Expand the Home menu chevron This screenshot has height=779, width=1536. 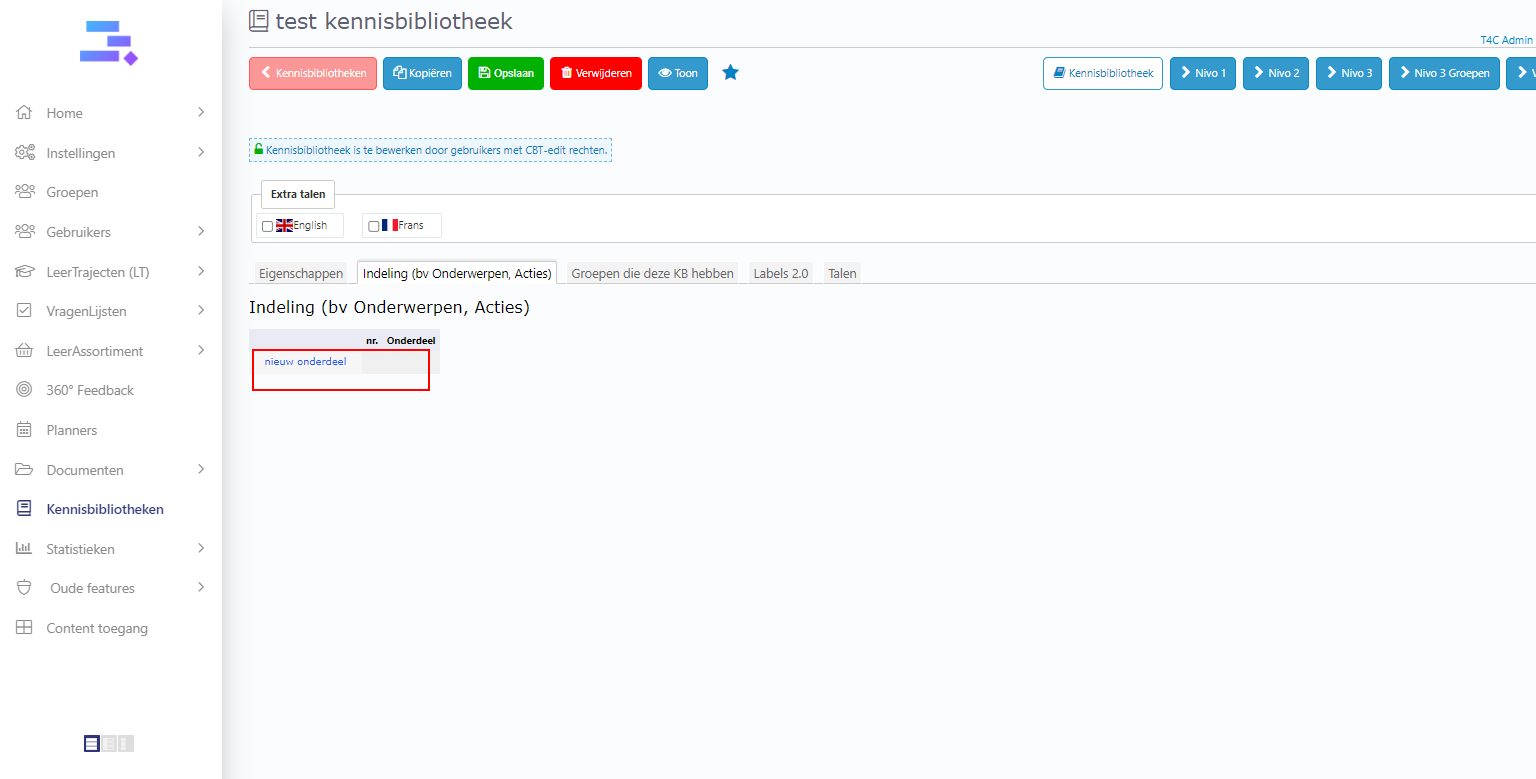click(x=200, y=113)
